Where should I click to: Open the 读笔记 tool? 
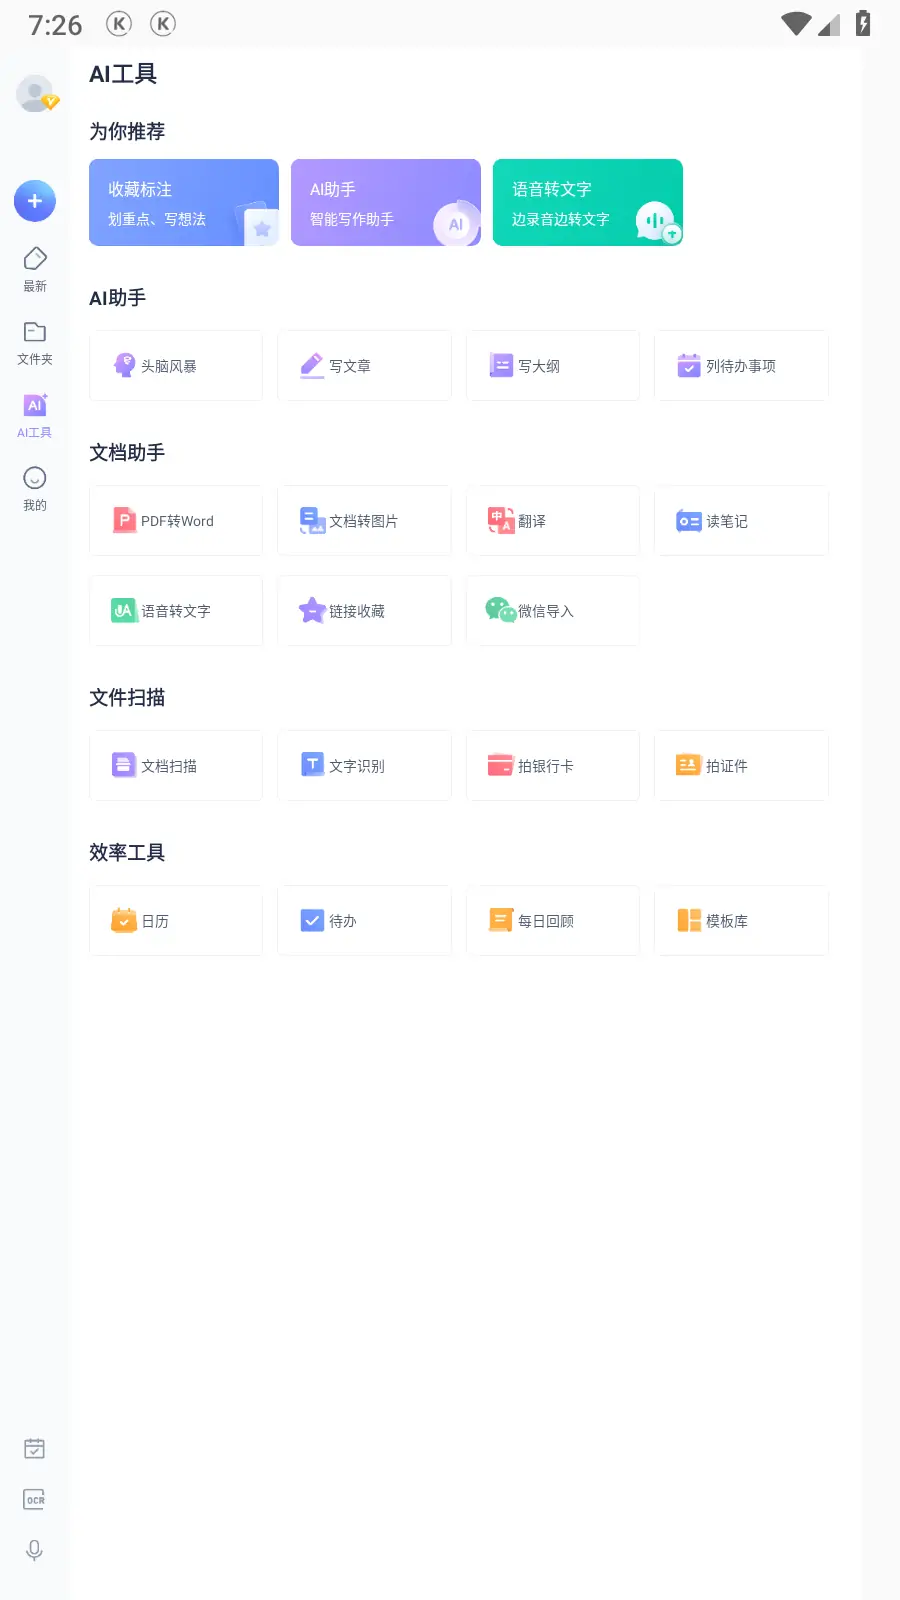(x=741, y=521)
